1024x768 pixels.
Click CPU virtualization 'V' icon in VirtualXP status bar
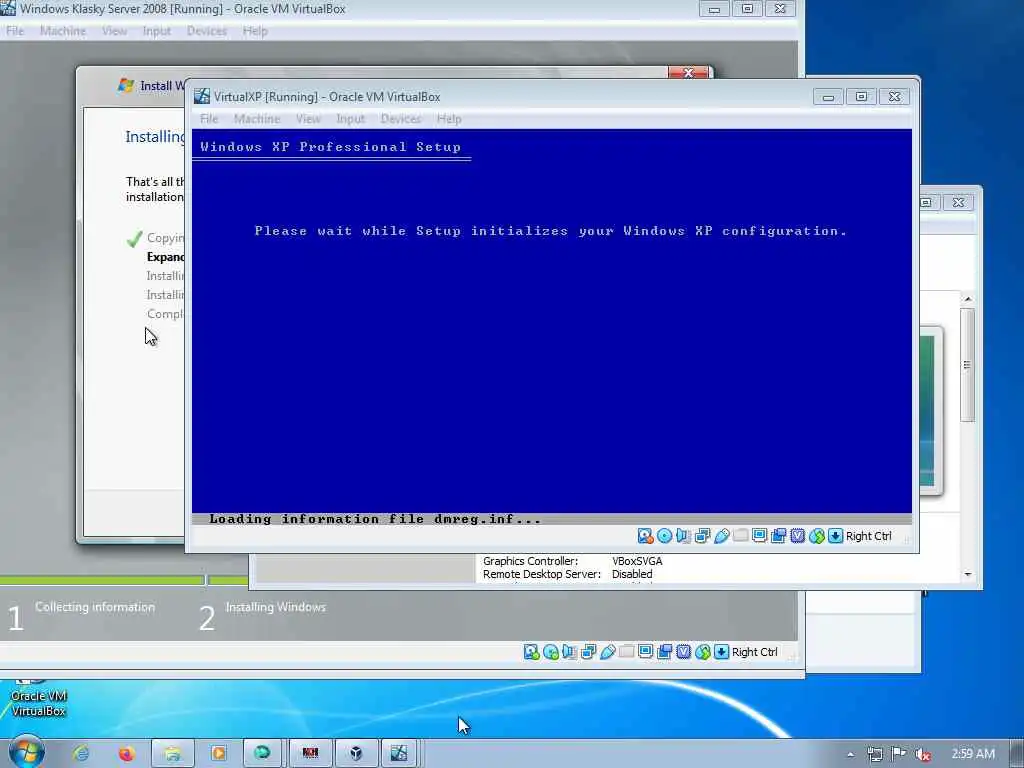797,536
